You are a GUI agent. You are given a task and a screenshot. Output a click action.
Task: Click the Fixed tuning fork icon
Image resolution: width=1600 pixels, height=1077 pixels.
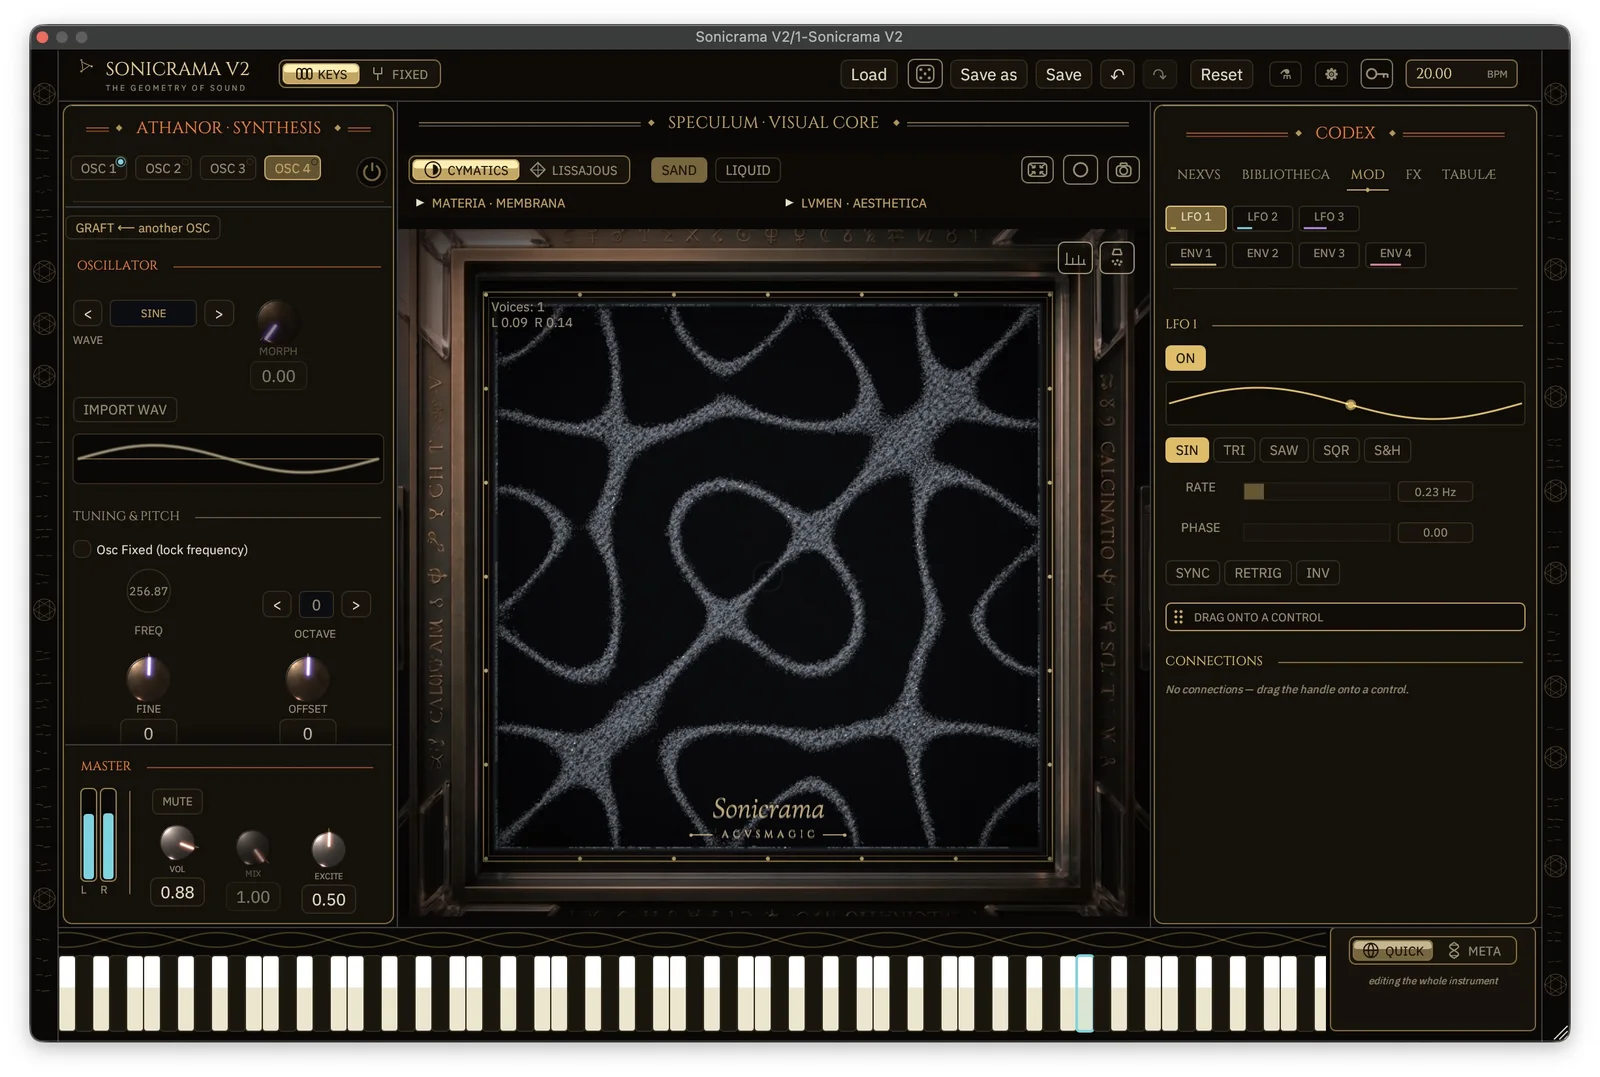pyautogui.click(x=378, y=74)
